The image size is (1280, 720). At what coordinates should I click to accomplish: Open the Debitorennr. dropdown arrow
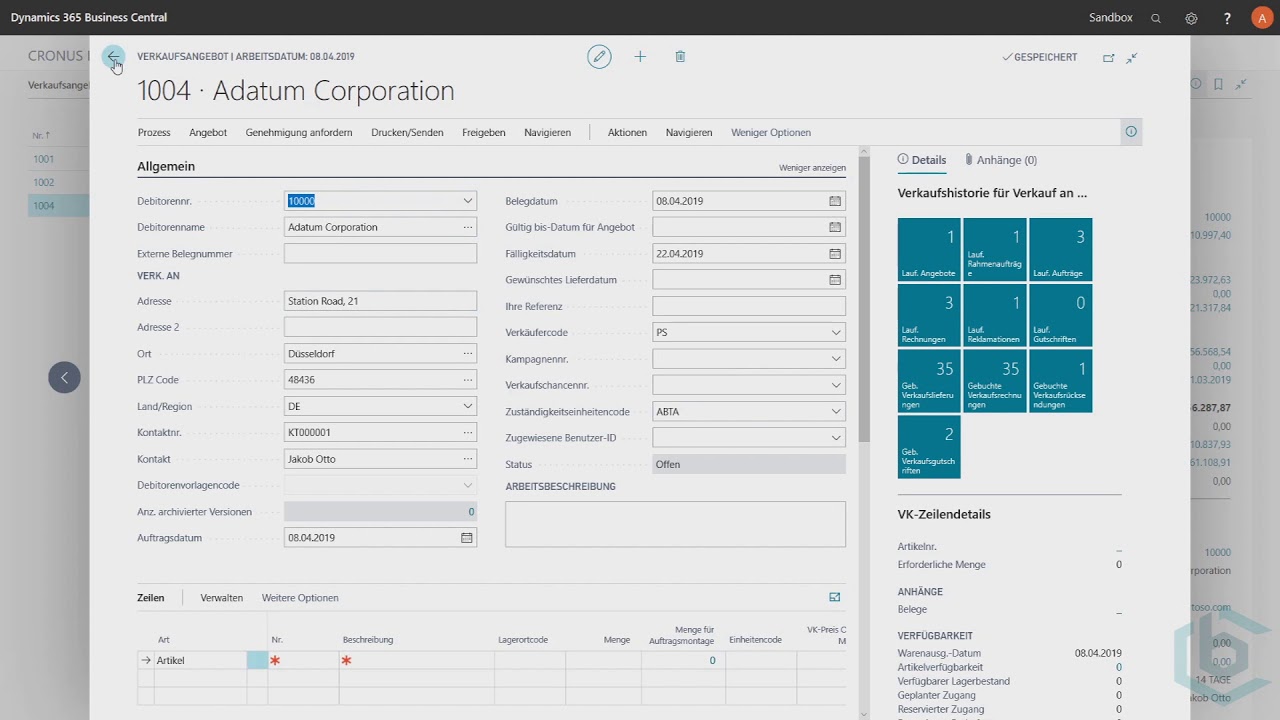click(467, 201)
